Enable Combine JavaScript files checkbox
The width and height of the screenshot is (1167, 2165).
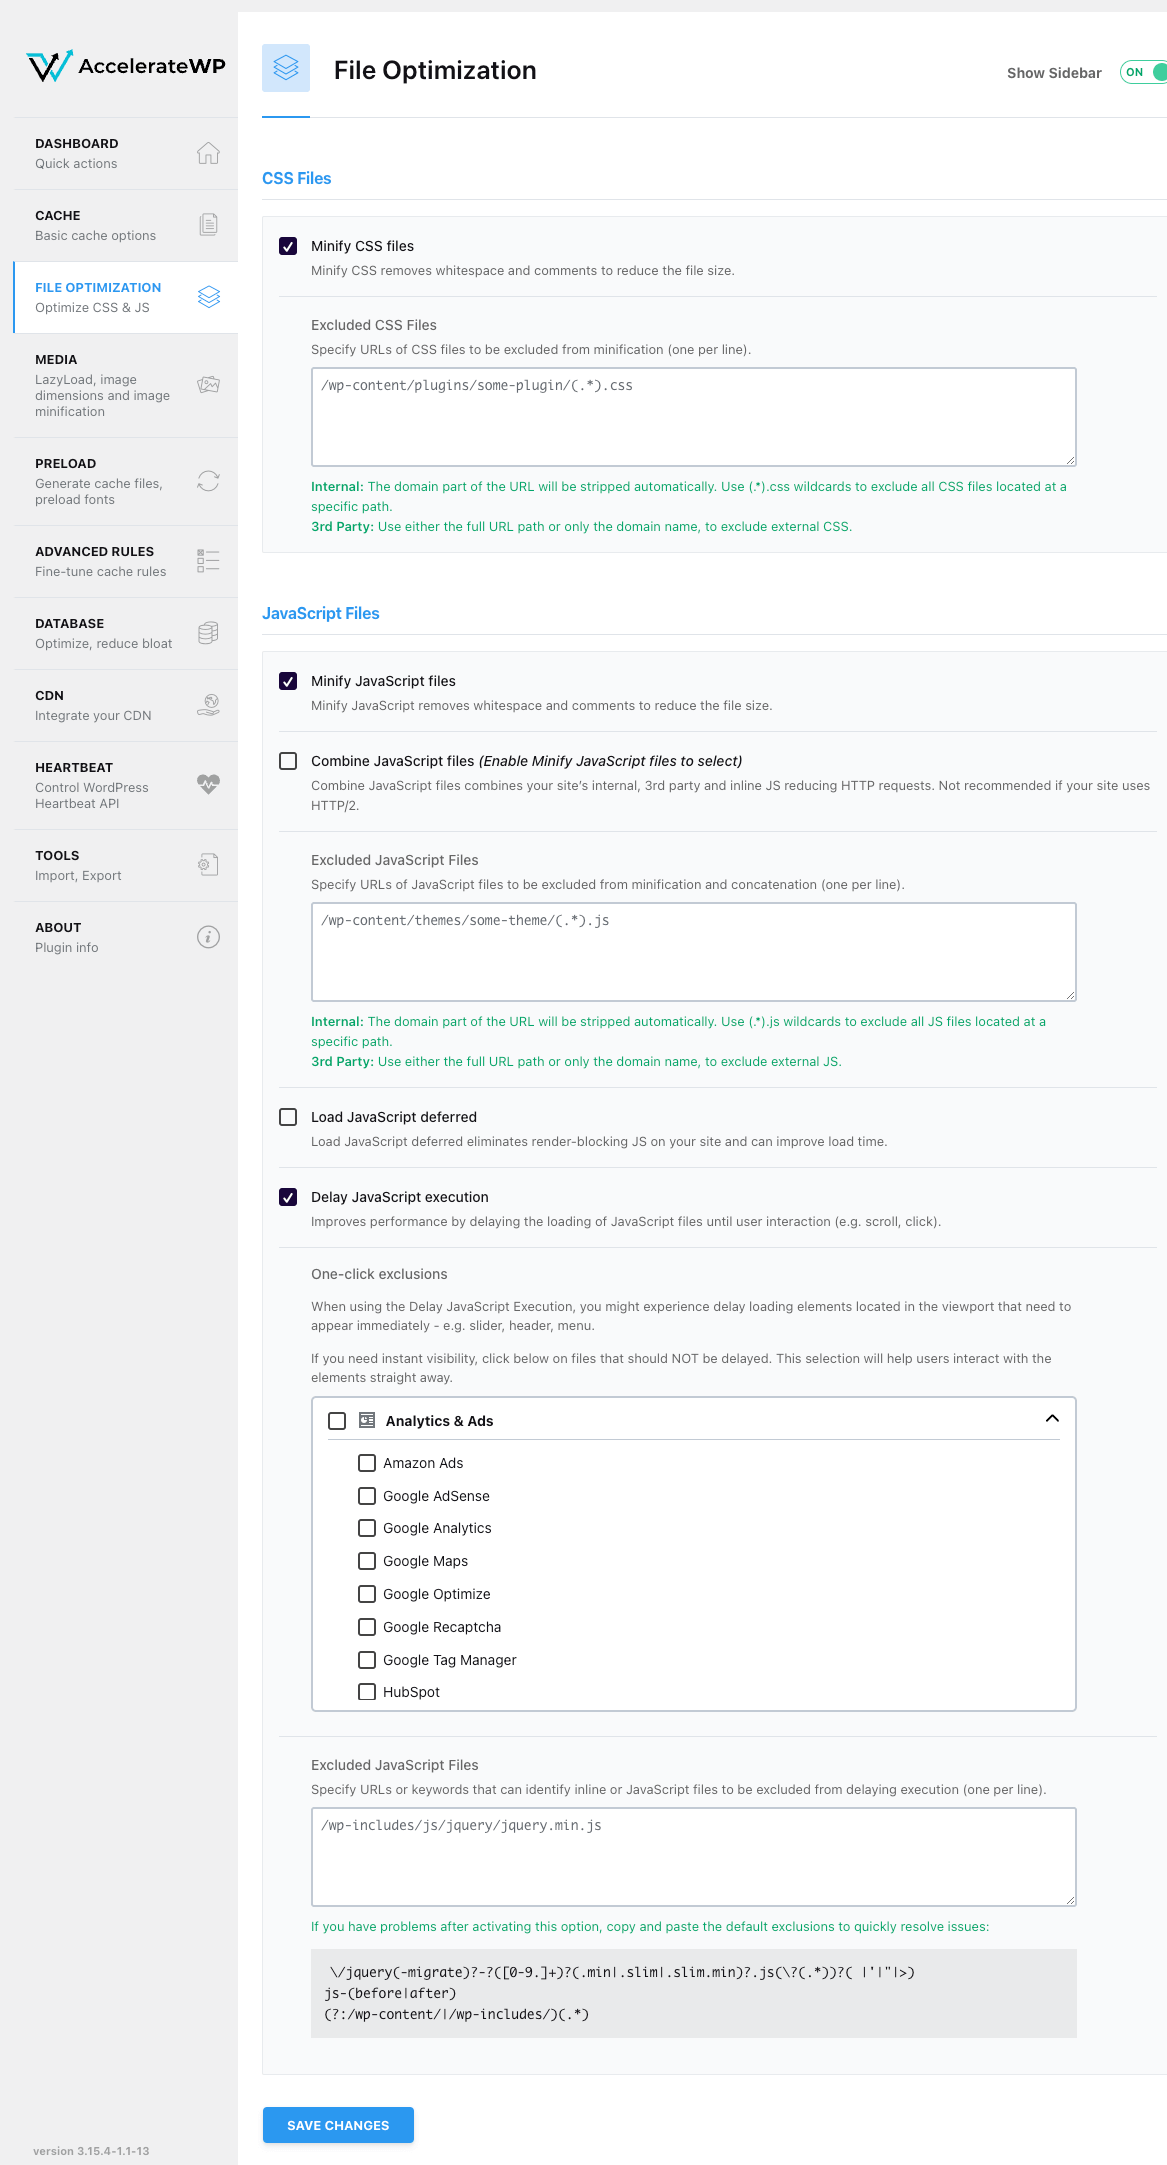(x=288, y=761)
